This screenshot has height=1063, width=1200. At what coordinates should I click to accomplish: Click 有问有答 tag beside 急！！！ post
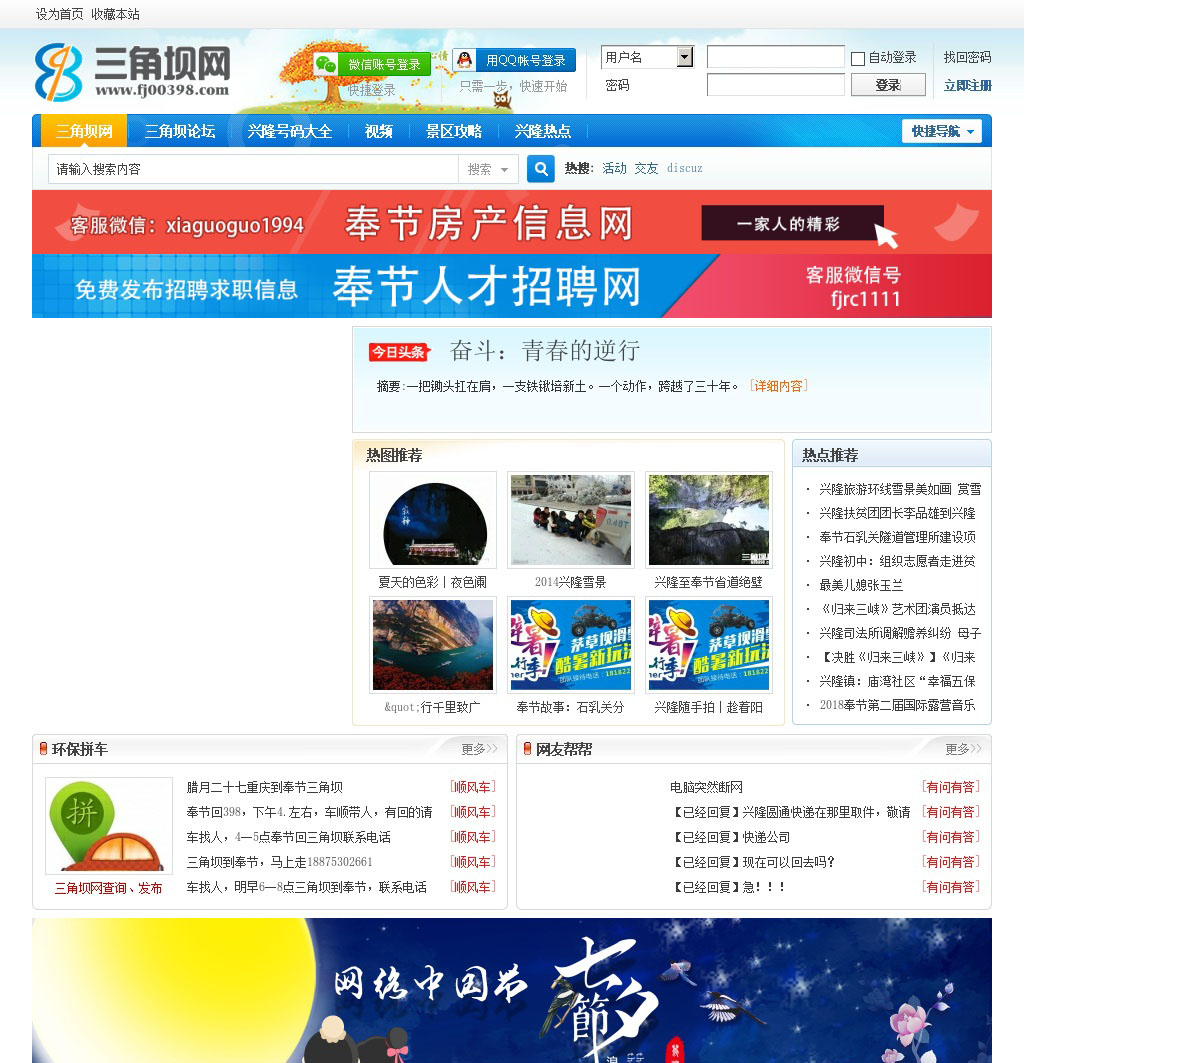(x=950, y=887)
